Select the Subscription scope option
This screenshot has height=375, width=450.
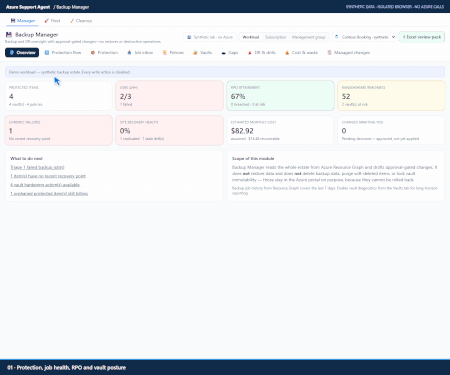tap(275, 37)
